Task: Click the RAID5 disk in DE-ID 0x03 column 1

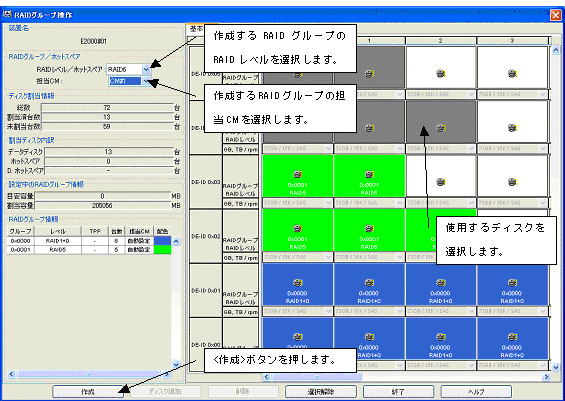Action: [x=369, y=176]
